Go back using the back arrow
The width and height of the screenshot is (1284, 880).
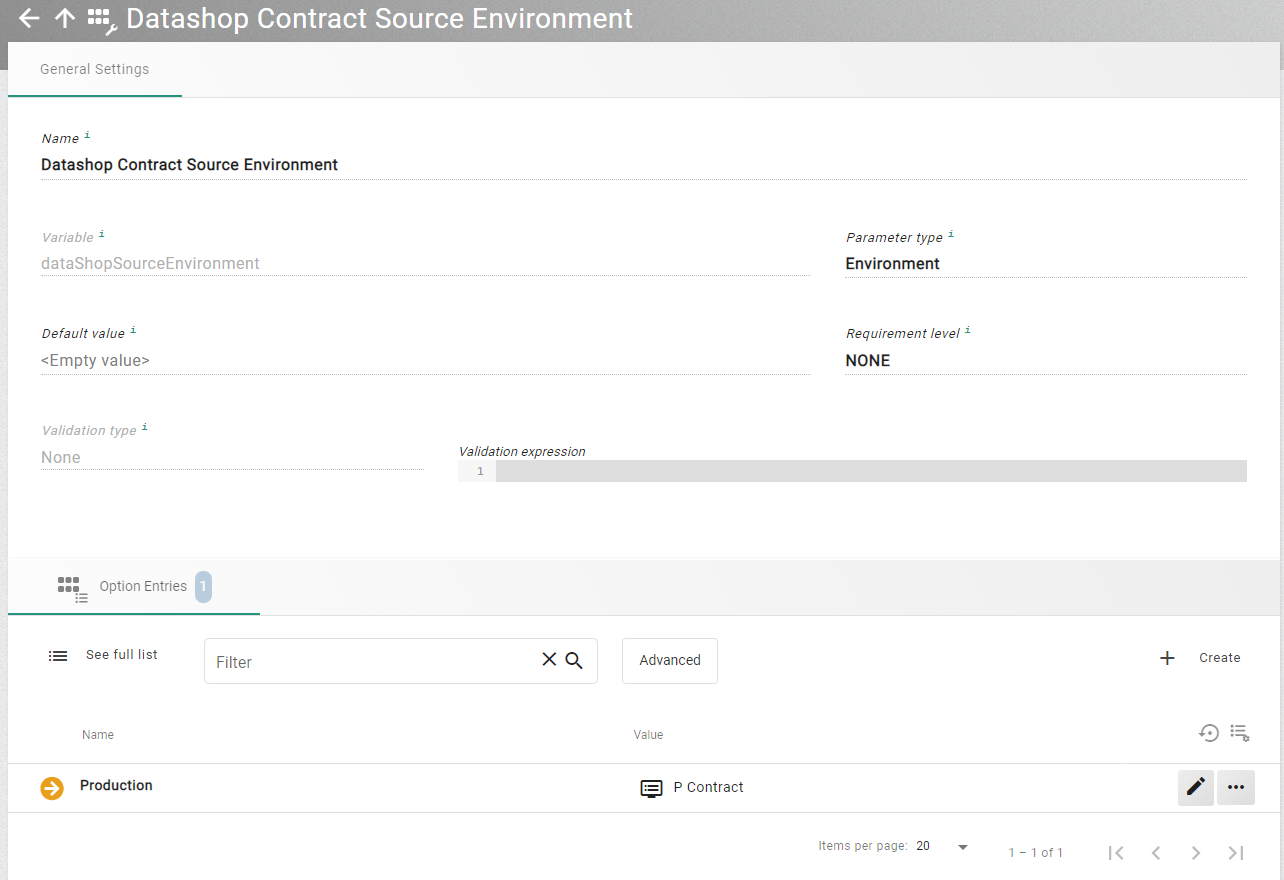click(x=27, y=18)
